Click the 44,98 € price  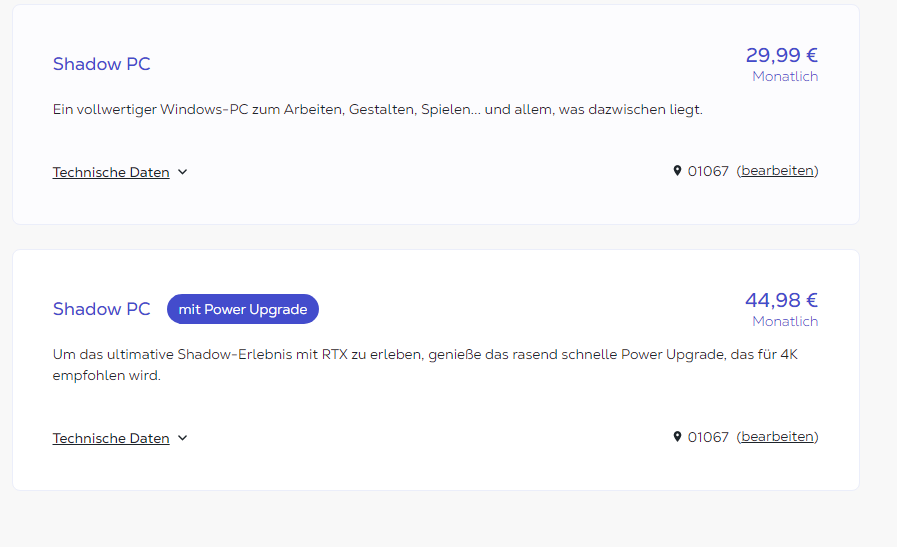coord(781,300)
